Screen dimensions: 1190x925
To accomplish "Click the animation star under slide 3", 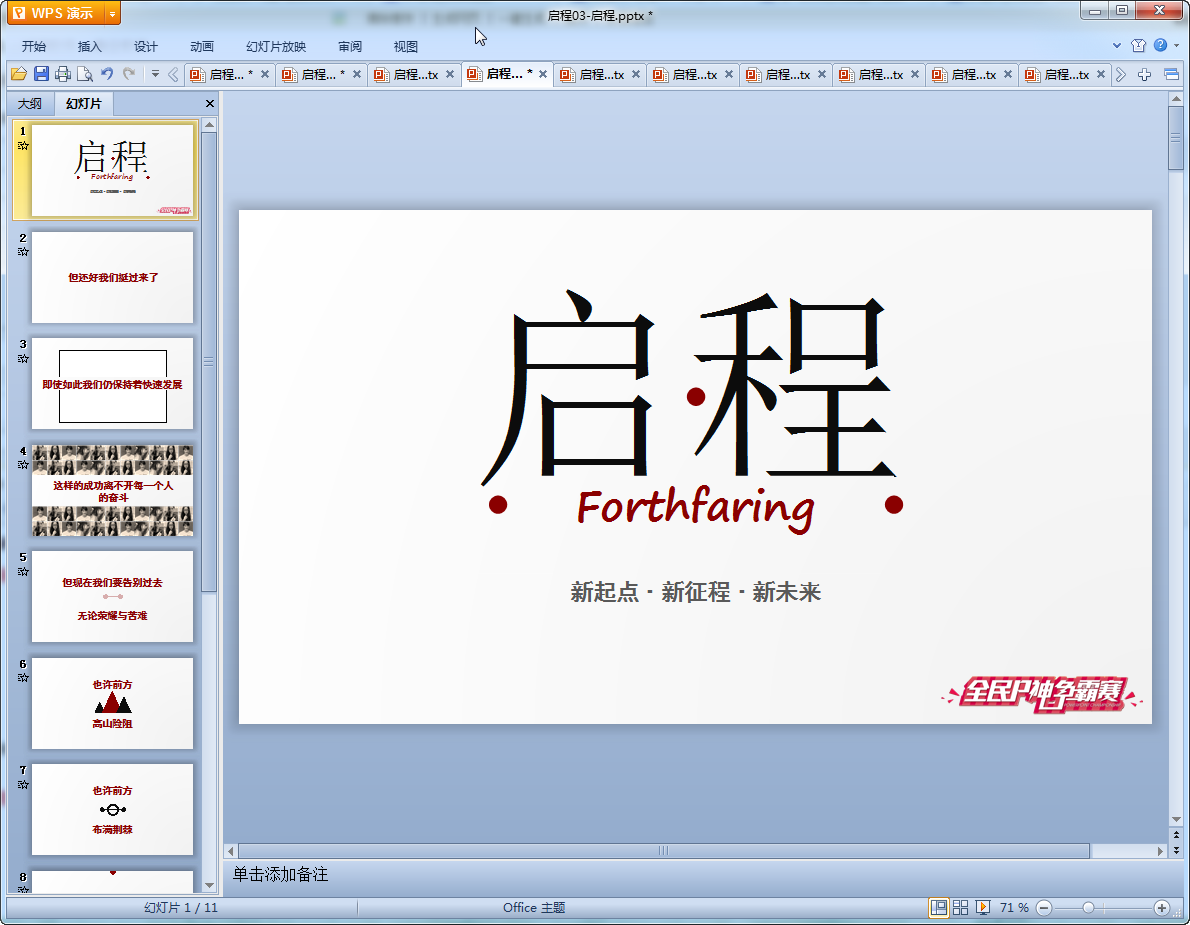I will coord(23,358).
